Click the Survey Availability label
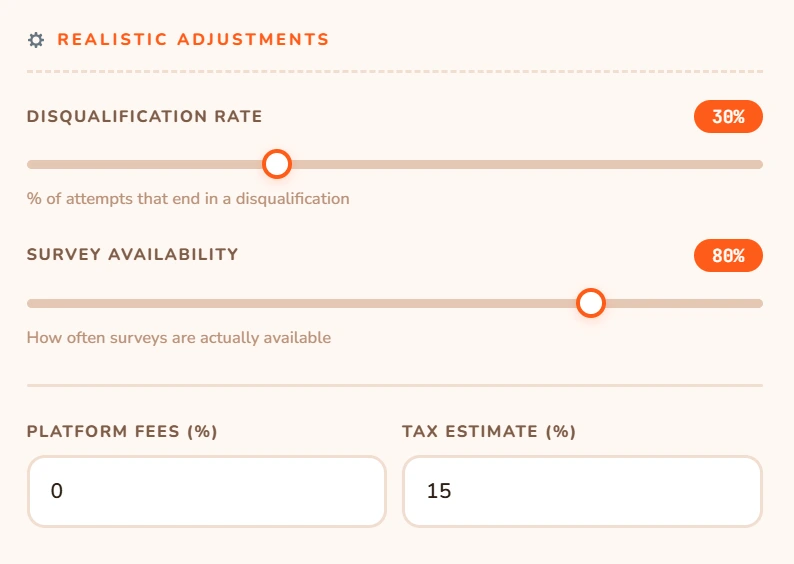 tap(133, 255)
